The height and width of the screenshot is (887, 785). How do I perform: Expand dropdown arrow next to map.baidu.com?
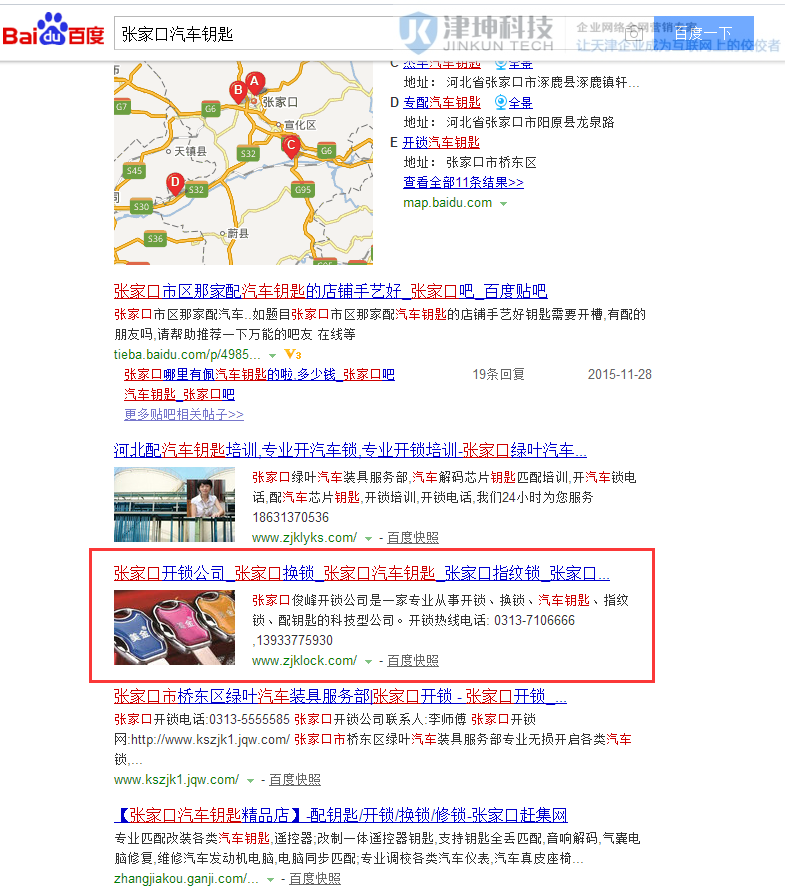503,204
